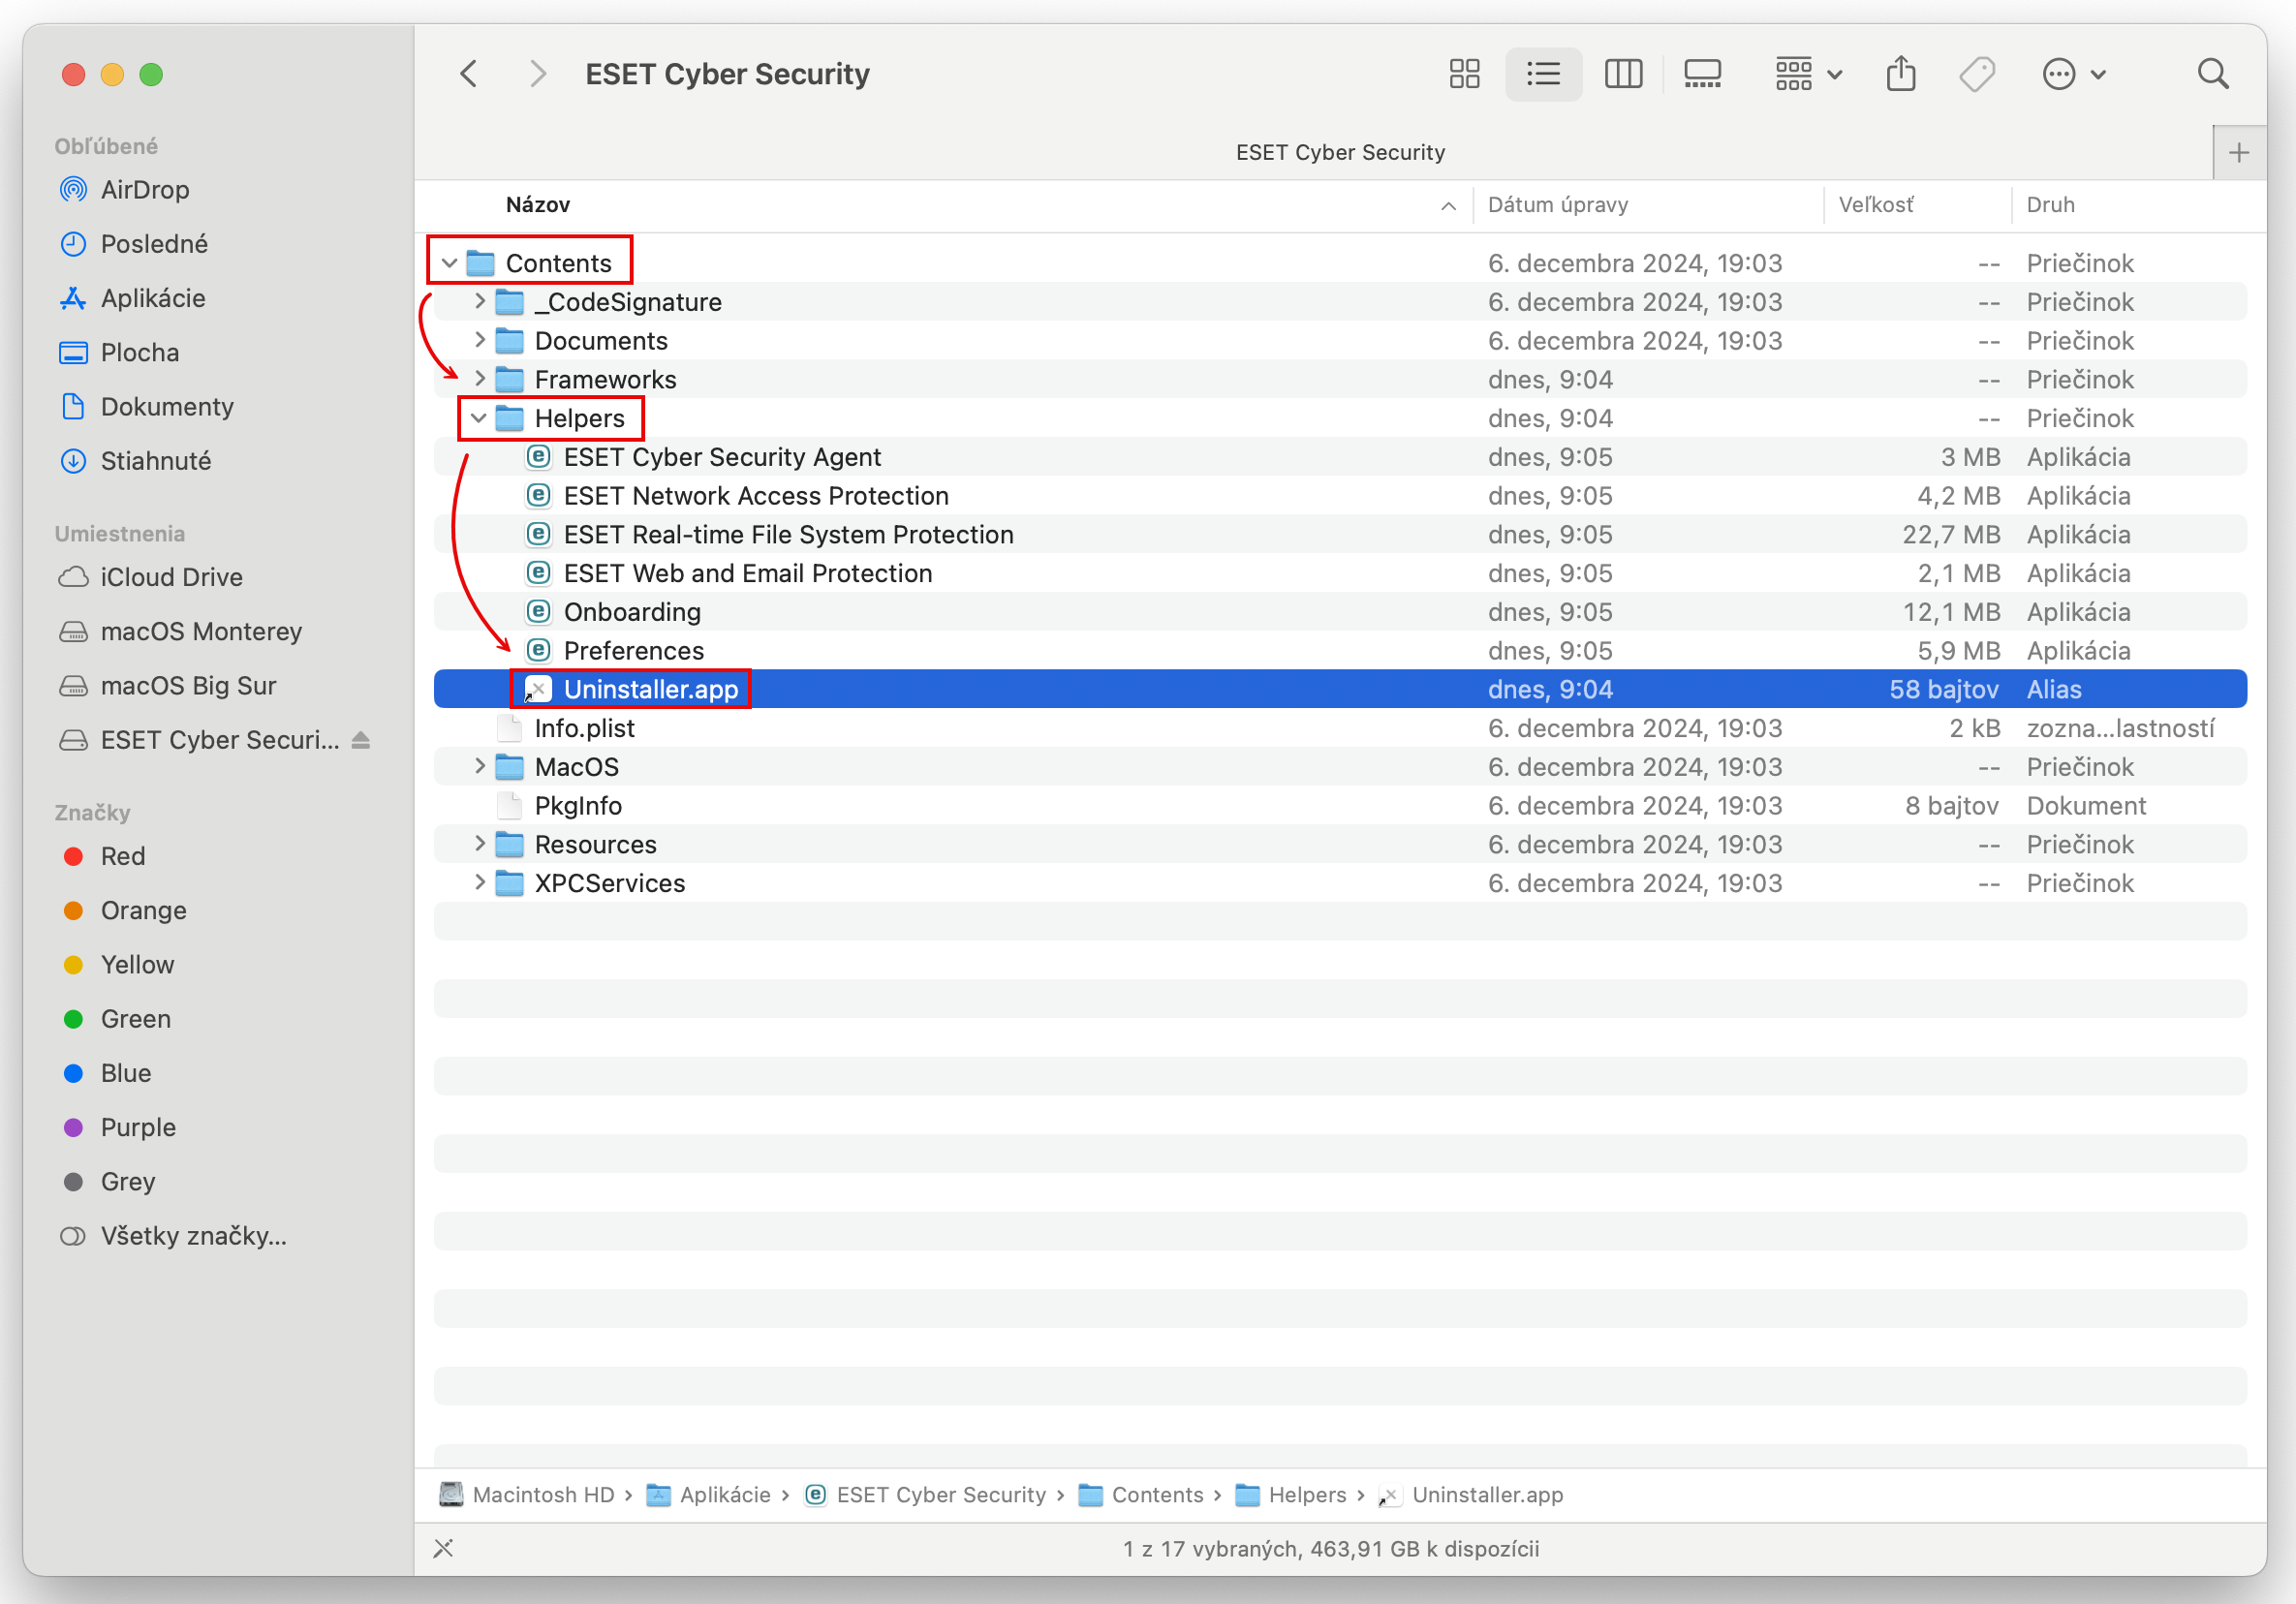Eject the ESET Cyber Security volume
The height and width of the screenshot is (1604, 2296).
[x=361, y=740]
